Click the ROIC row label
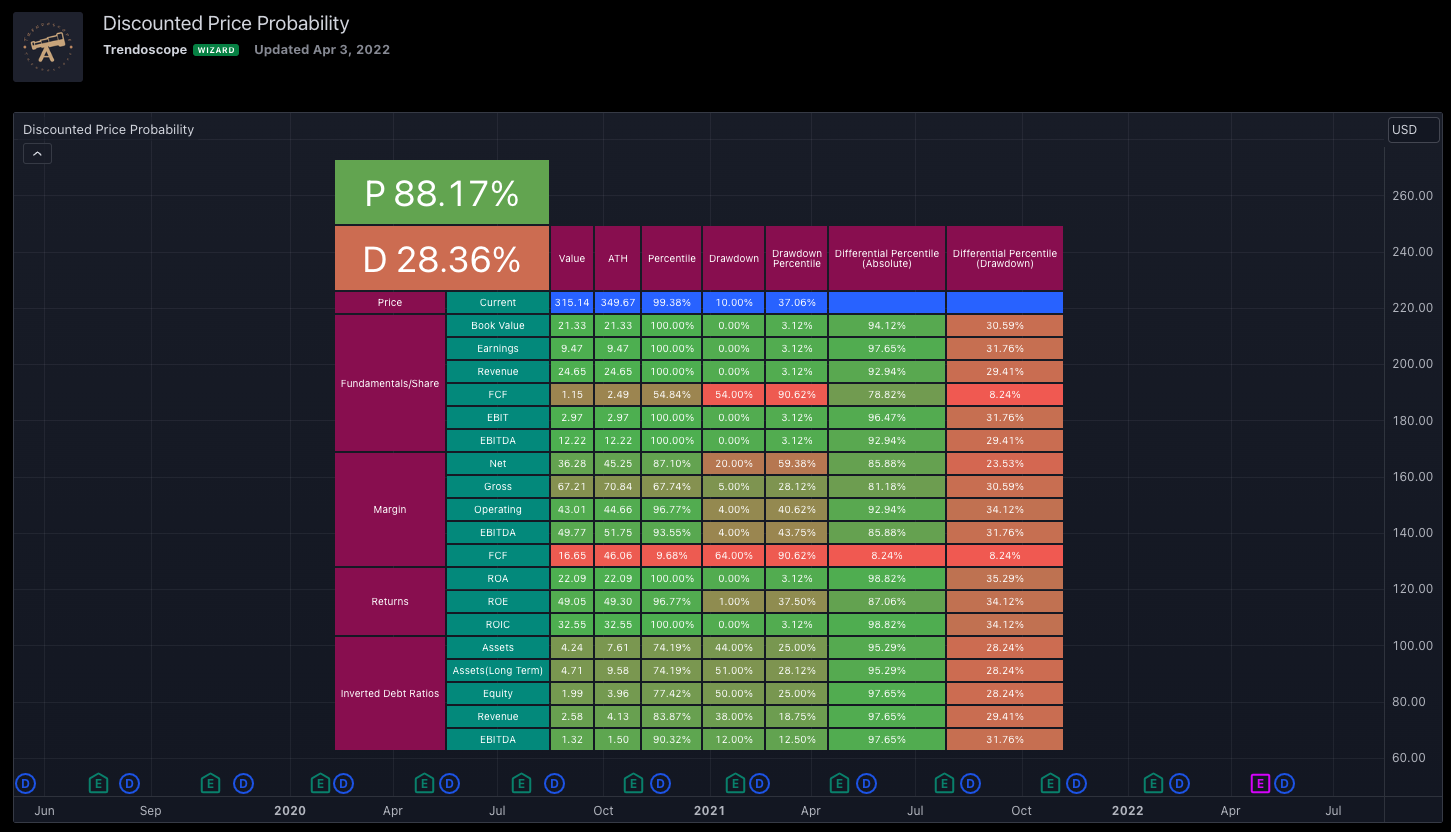 tap(498, 624)
